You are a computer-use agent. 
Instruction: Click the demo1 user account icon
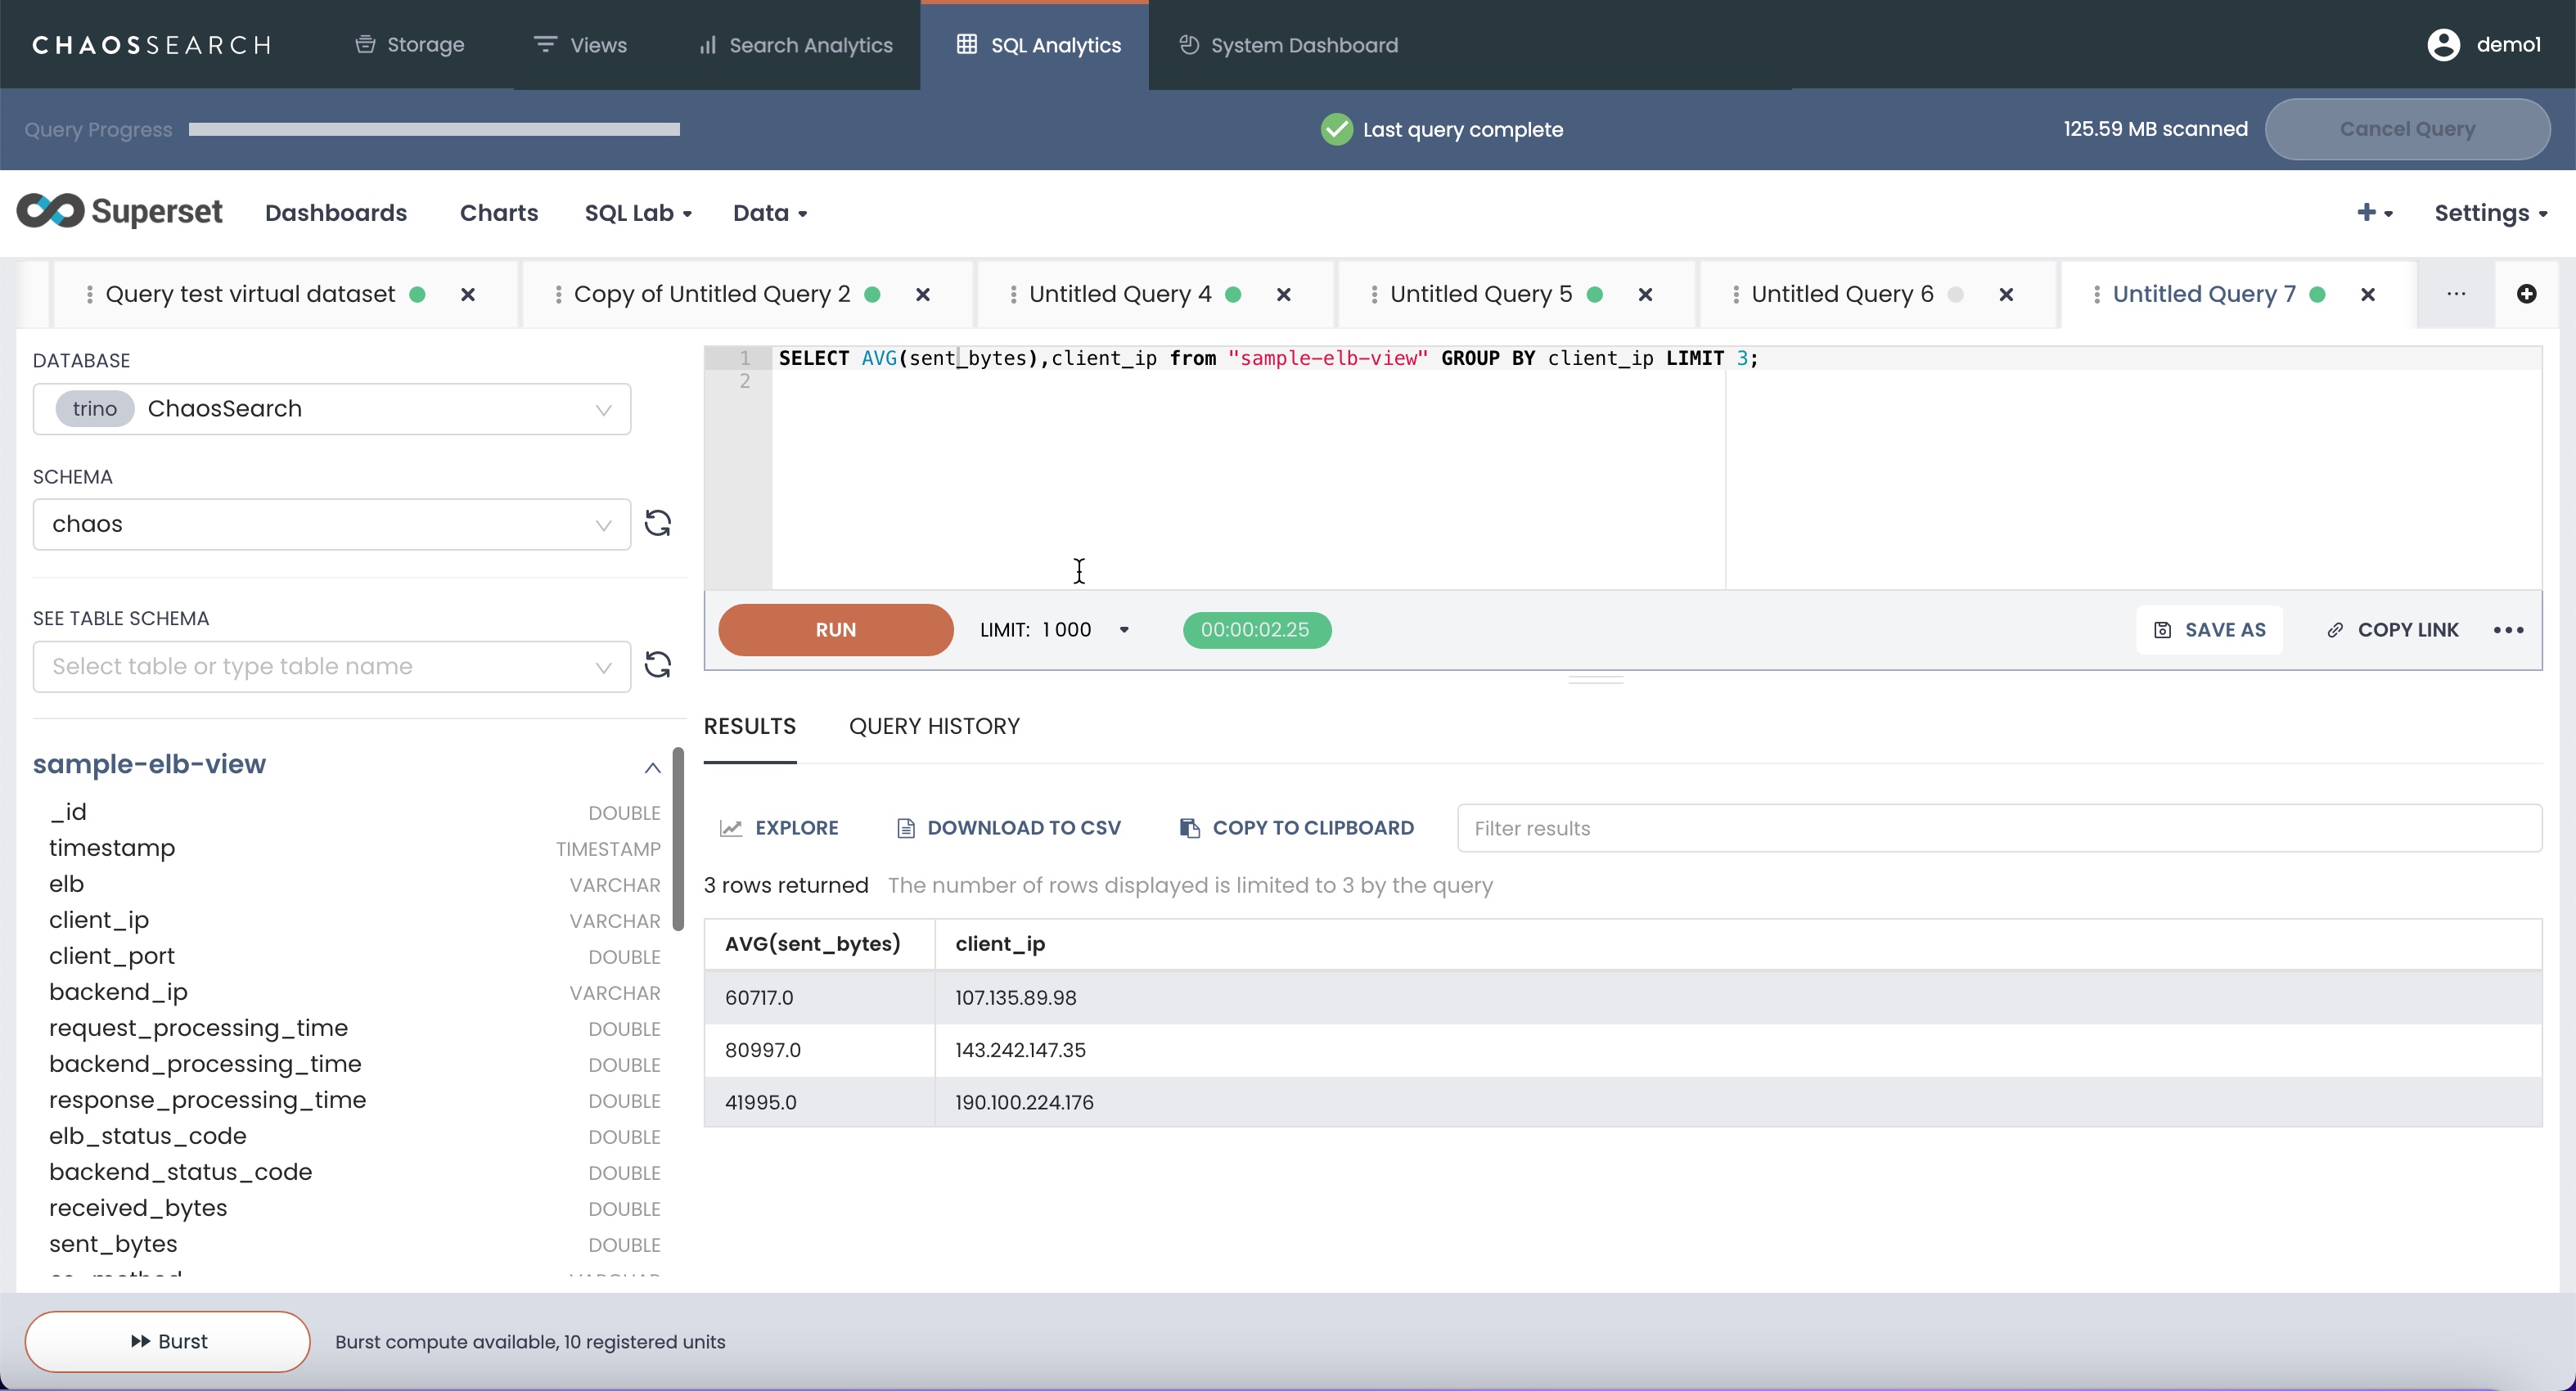(x=2443, y=45)
